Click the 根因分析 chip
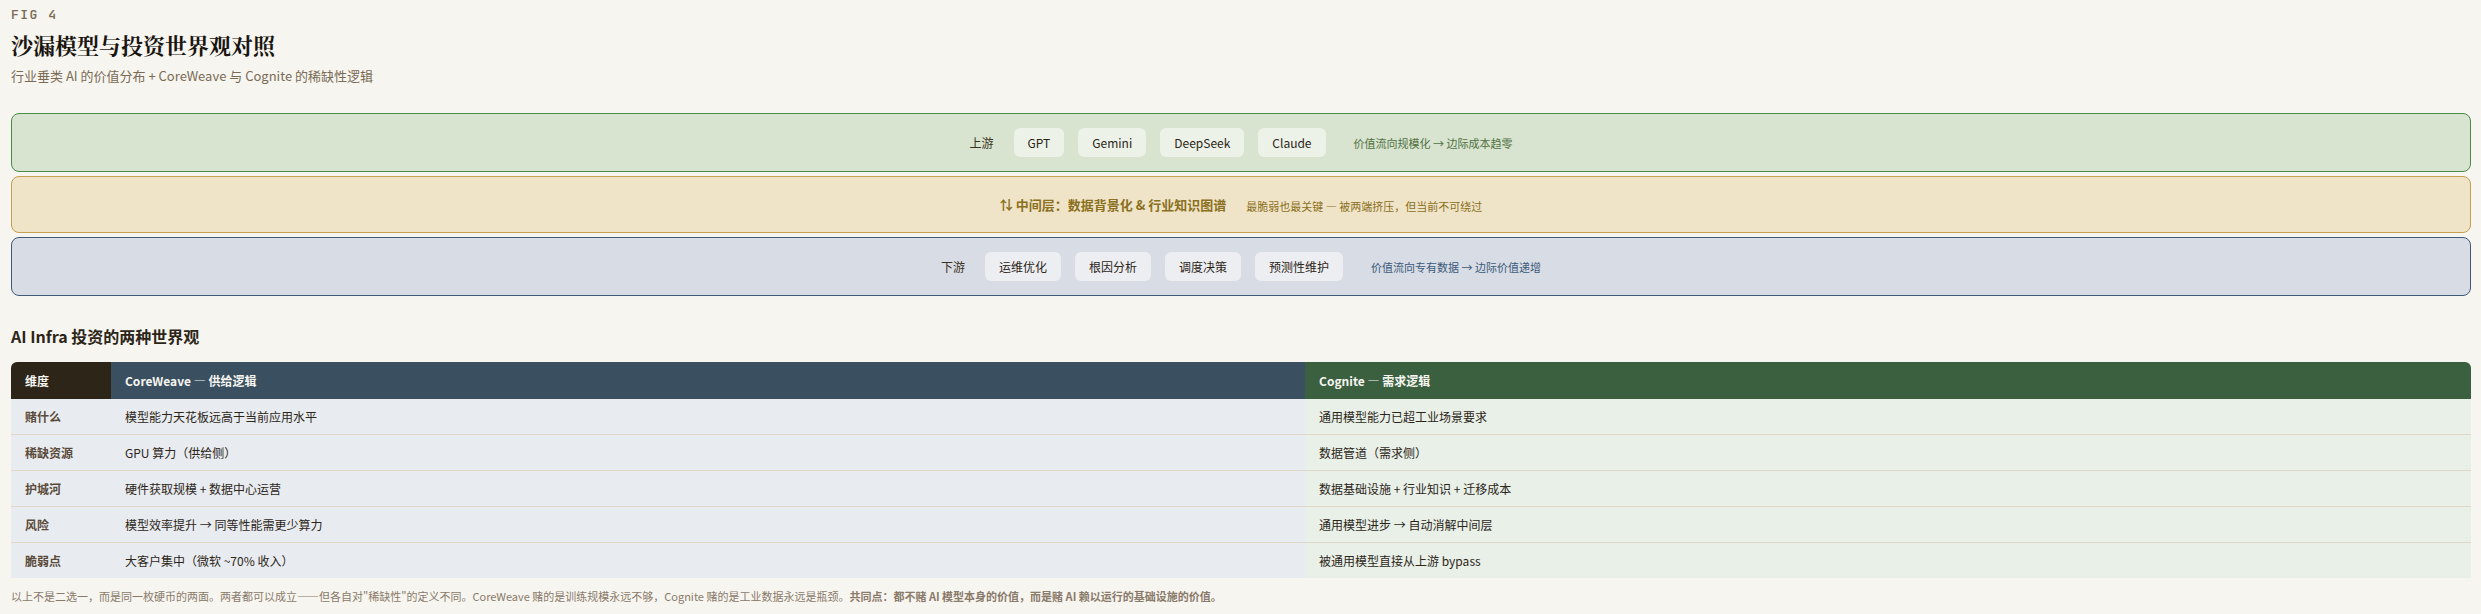The height and width of the screenshot is (614, 2481). point(1113,267)
